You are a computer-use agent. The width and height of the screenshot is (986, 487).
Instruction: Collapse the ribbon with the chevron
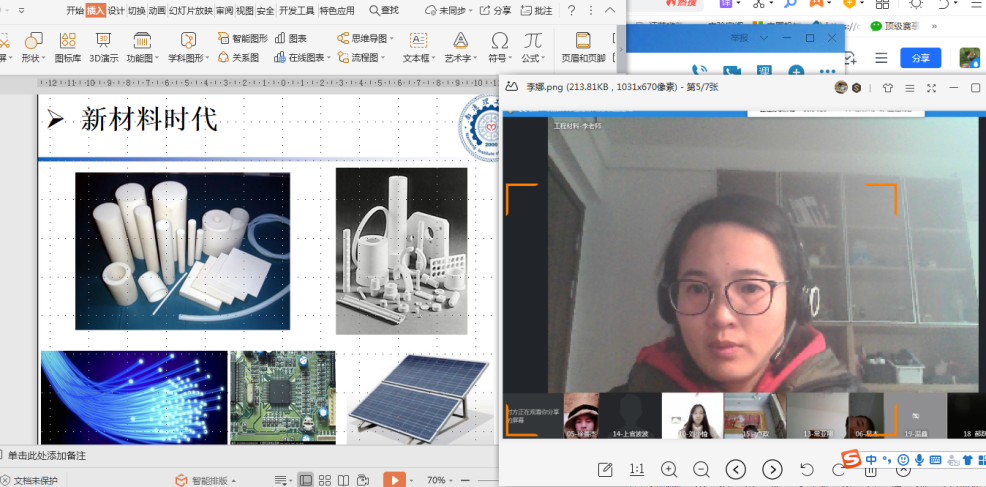[609, 11]
